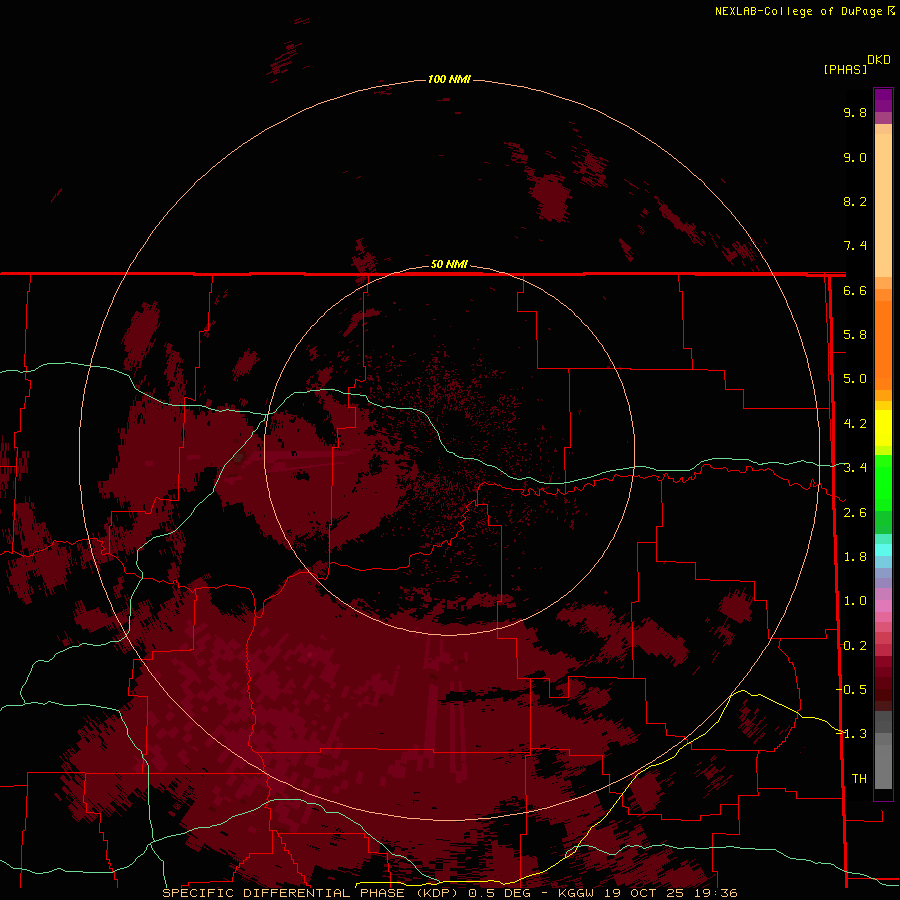
Task: Select the 3.4 legend scale value
Action: [855, 468]
